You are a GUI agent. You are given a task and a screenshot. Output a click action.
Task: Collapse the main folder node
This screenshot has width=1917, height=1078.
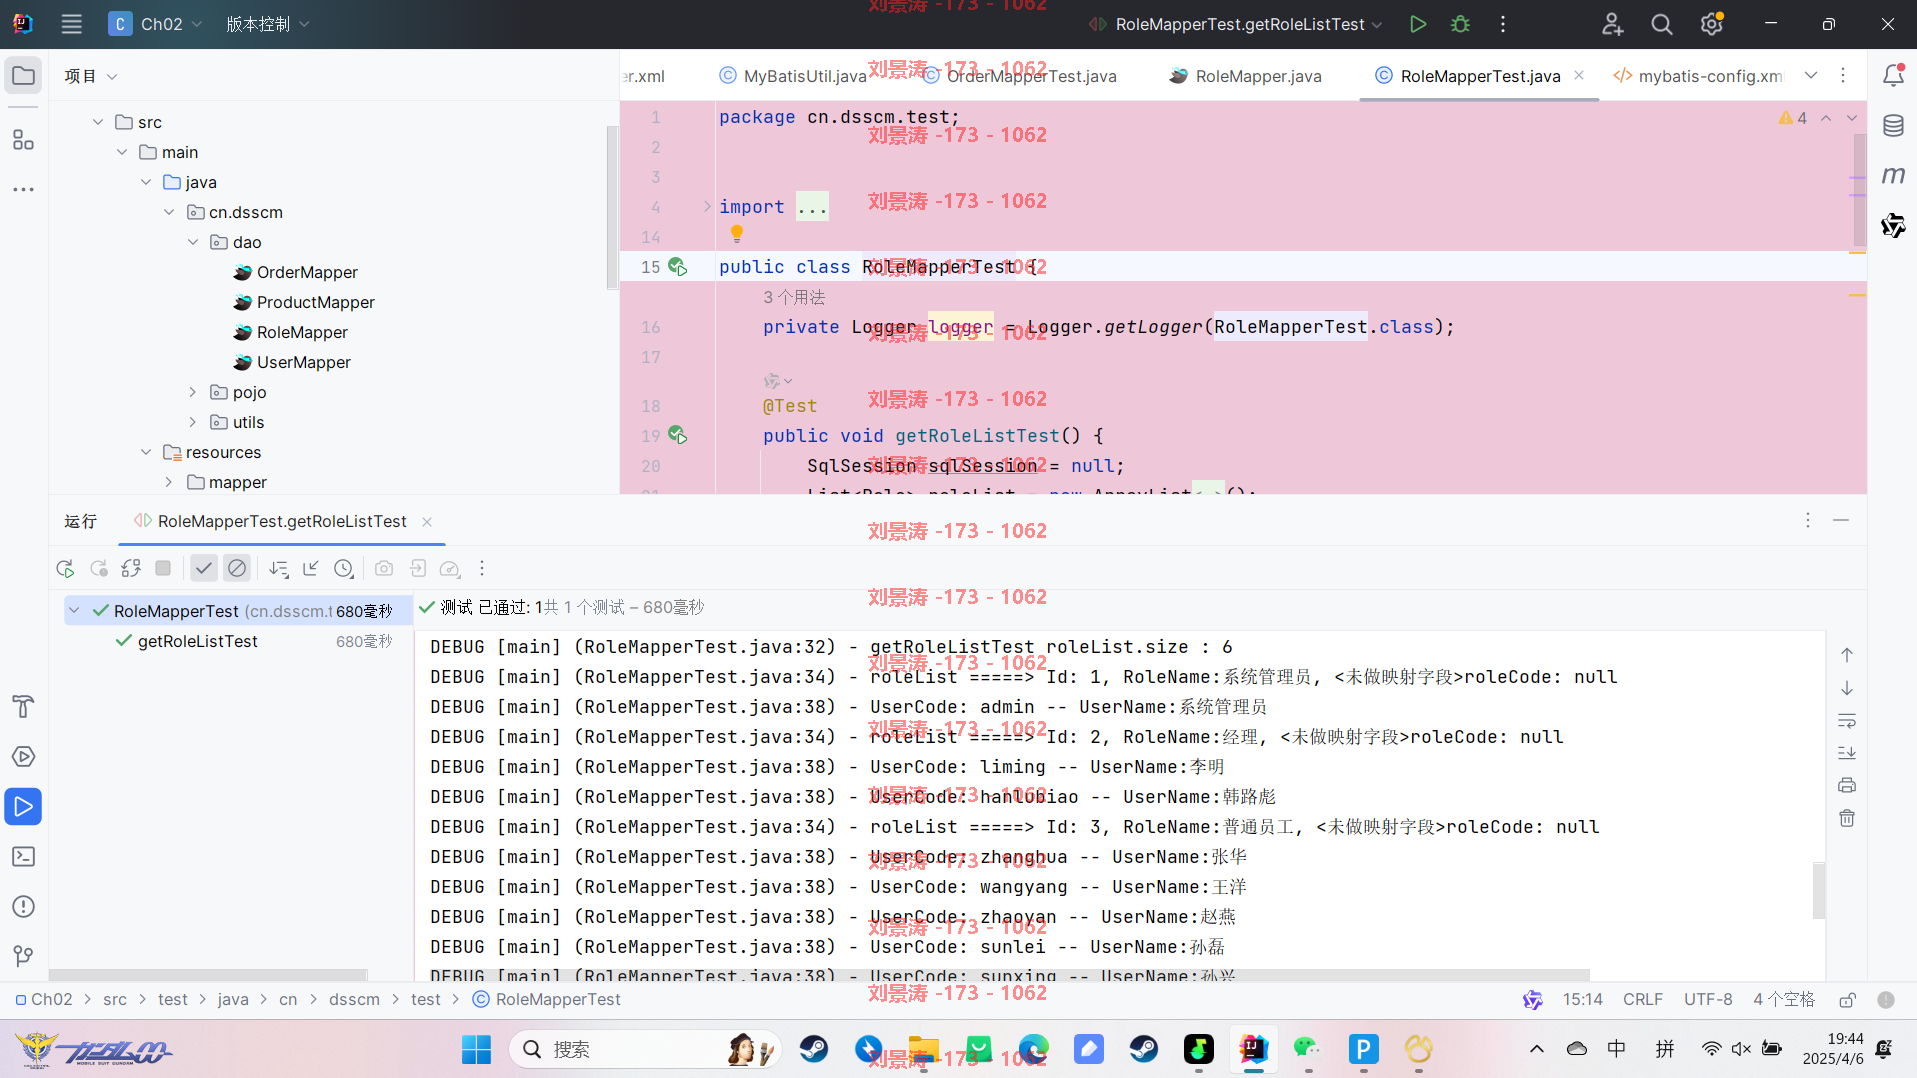click(122, 152)
